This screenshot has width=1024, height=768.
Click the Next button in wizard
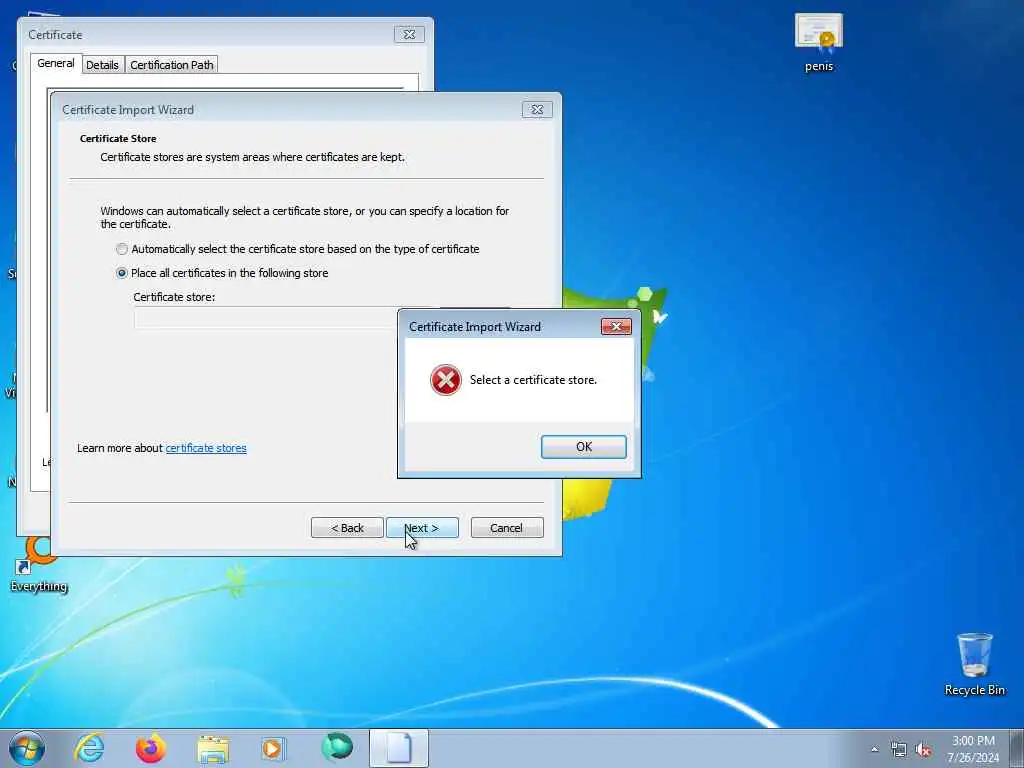pyautogui.click(x=422, y=528)
